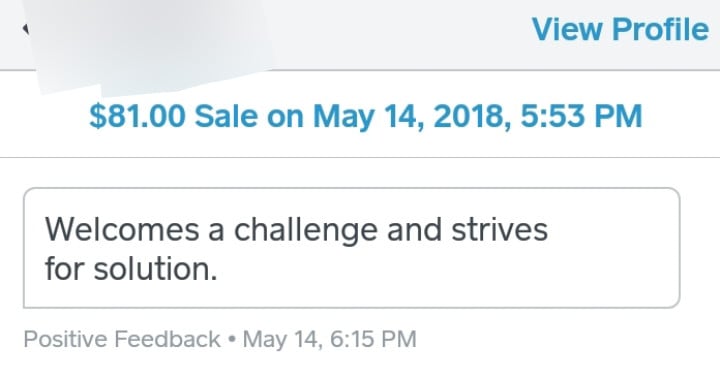Click "5:53 PM" in the sale link
The width and height of the screenshot is (720, 378).
581,115
